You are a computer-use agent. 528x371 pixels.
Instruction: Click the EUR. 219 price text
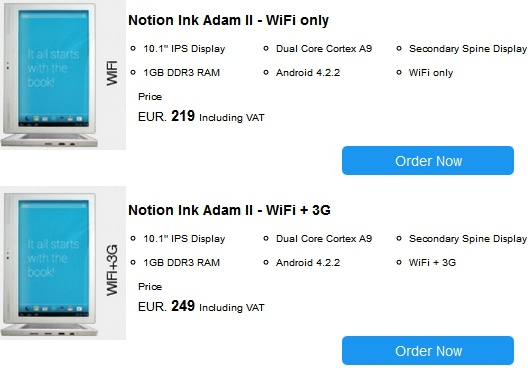(x=166, y=116)
